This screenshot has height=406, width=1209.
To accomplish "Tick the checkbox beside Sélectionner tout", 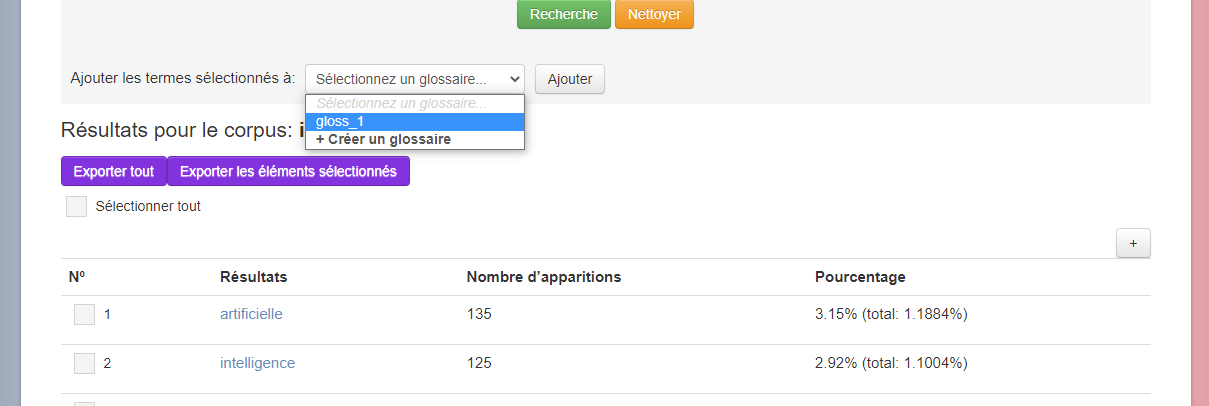I will point(76,207).
